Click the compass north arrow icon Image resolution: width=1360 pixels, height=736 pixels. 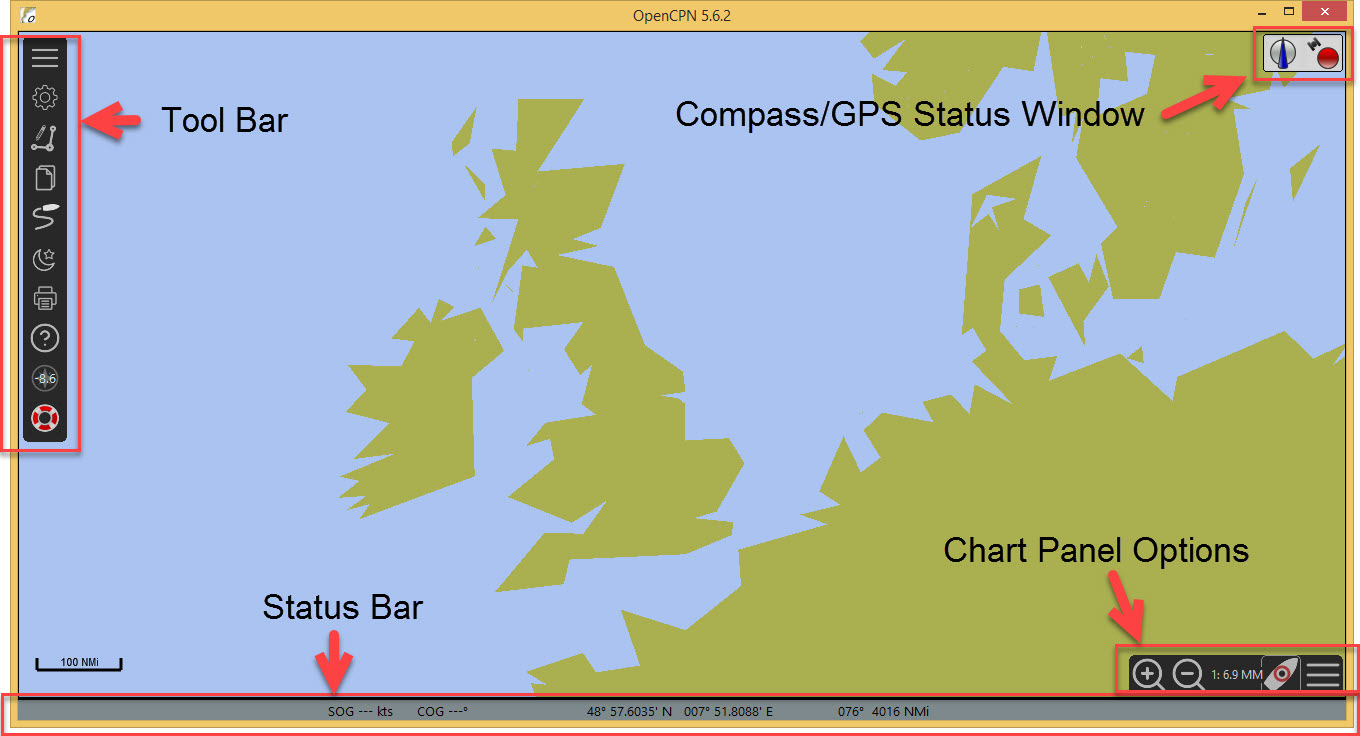pyautogui.click(x=1282, y=53)
